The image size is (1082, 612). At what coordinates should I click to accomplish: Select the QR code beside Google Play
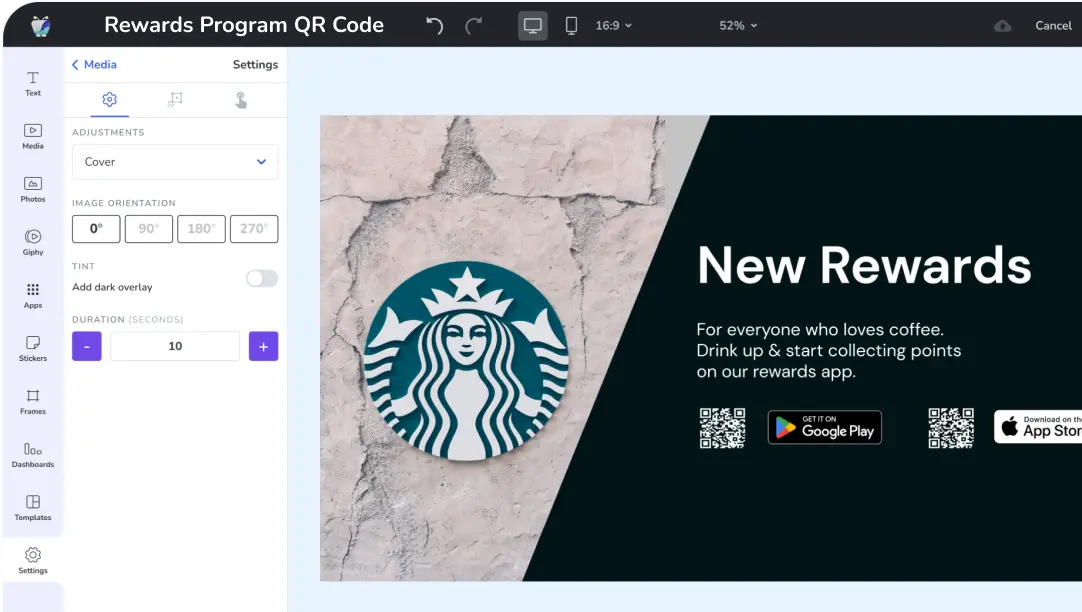tap(722, 428)
